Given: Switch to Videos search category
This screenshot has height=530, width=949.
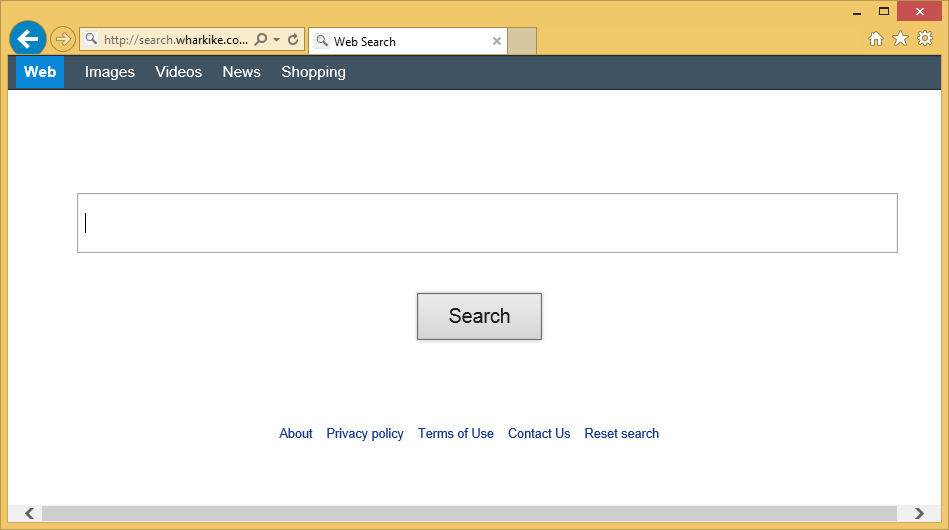Looking at the screenshot, I should [x=178, y=72].
